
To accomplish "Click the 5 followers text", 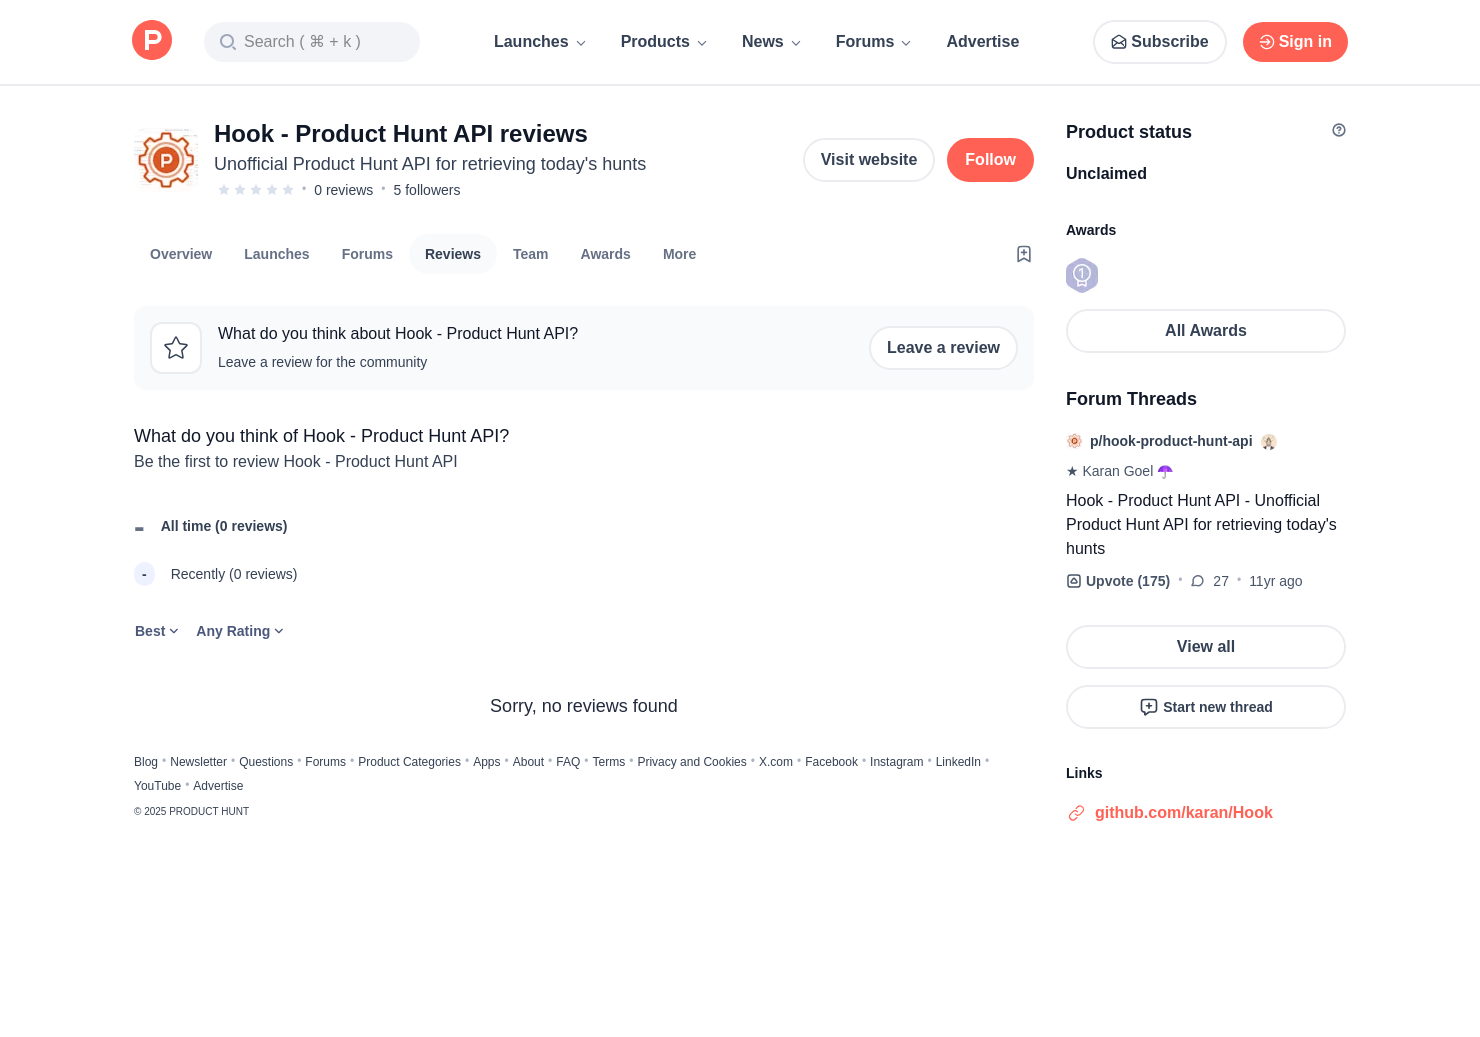I will 427,190.
